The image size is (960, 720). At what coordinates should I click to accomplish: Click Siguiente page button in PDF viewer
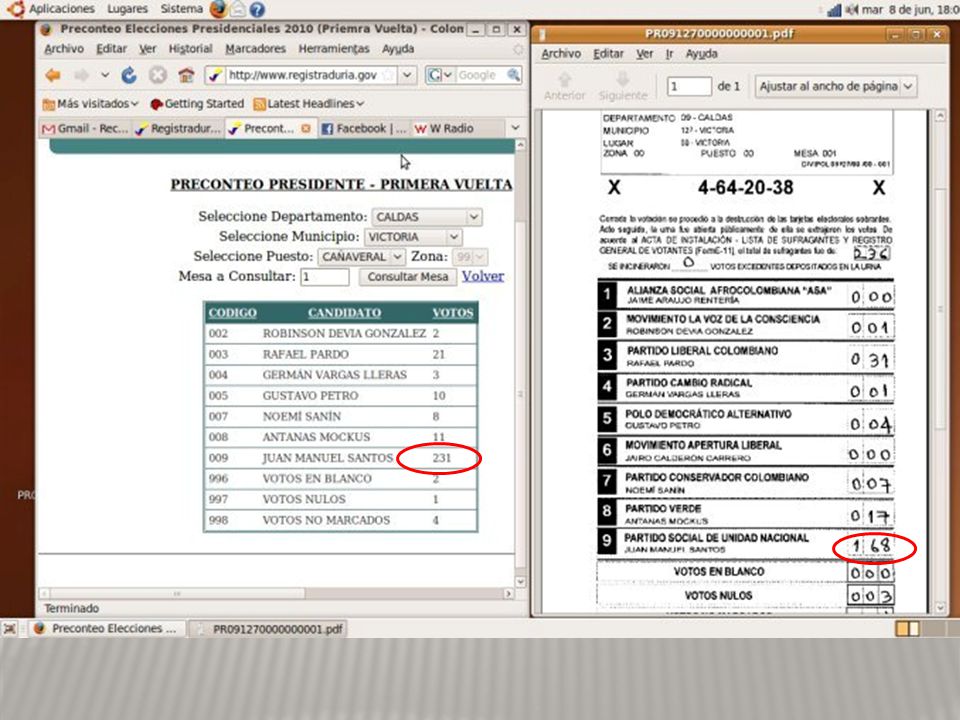pos(623,86)
